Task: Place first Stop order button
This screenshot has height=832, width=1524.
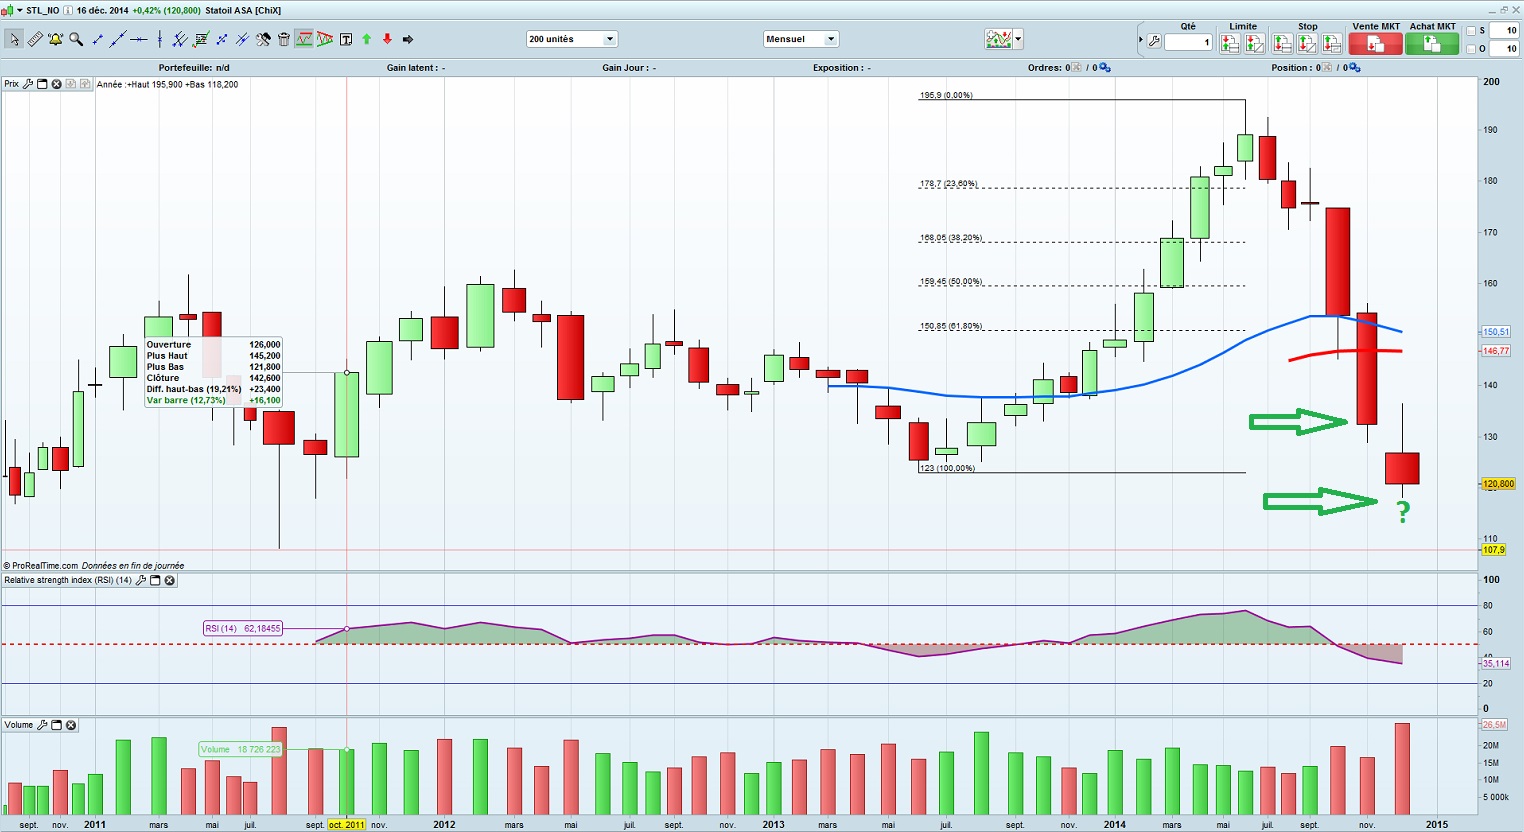Action: [x=1282, y=43]
